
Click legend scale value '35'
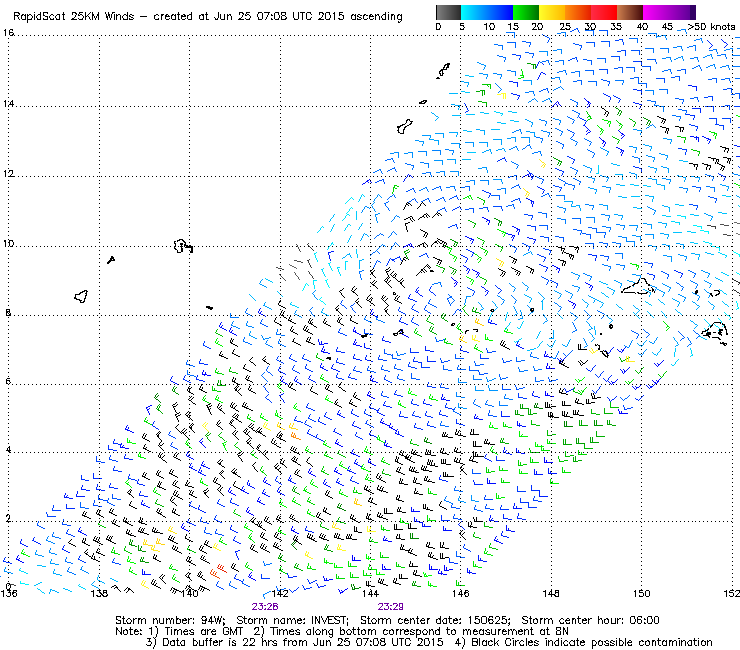616,27
